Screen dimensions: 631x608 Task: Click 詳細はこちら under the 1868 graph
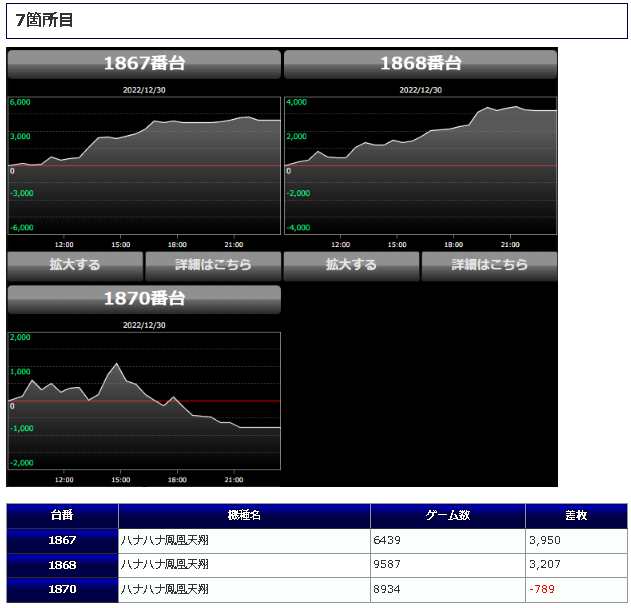[x=489, y=266]
